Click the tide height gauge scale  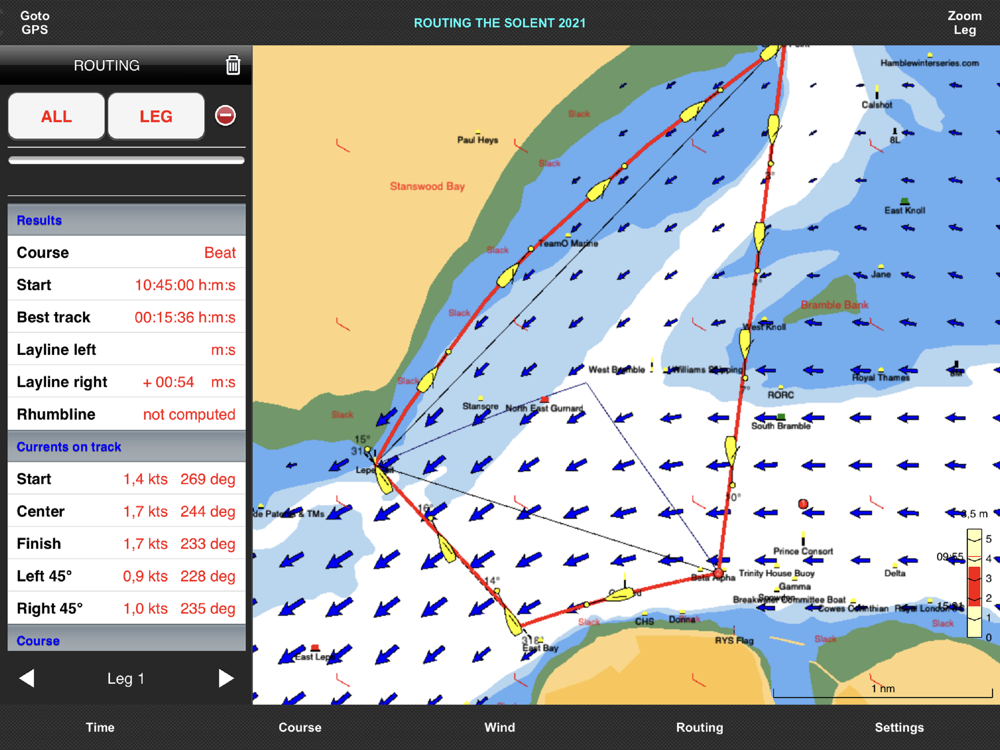click(974, 583)
